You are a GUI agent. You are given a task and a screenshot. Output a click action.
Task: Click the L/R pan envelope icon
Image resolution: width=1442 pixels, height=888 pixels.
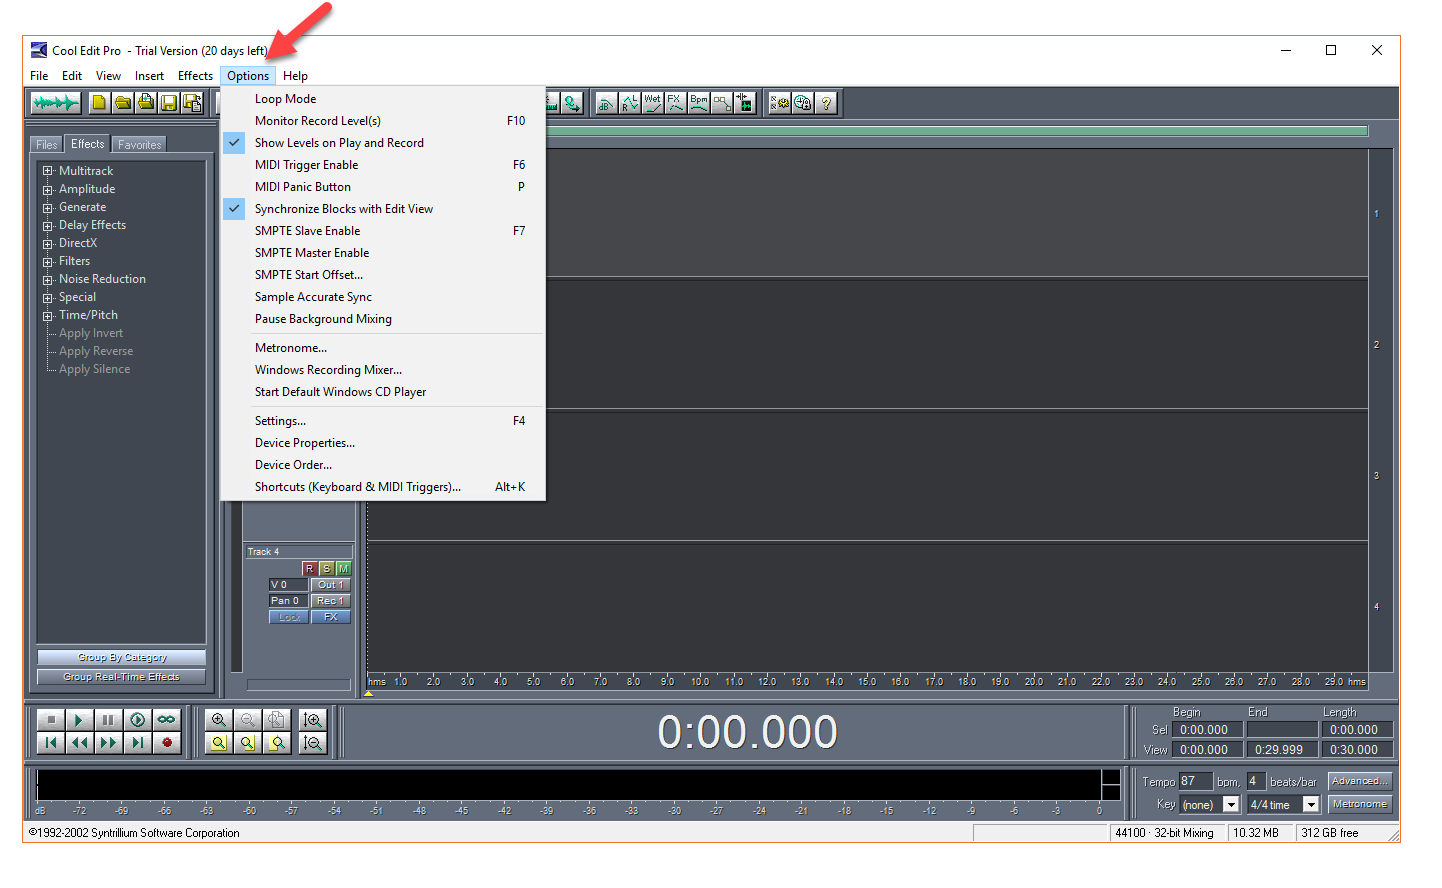point(629,103)
